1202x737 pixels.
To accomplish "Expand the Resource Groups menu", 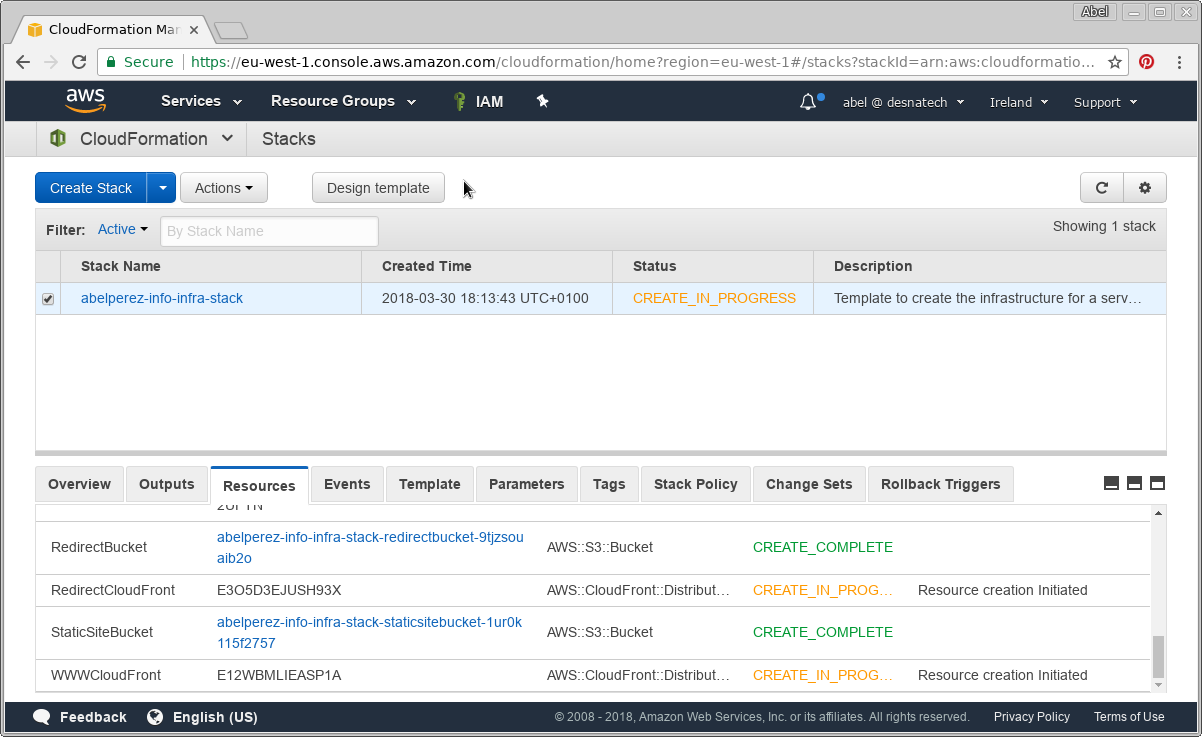I will tap(341, 101).
